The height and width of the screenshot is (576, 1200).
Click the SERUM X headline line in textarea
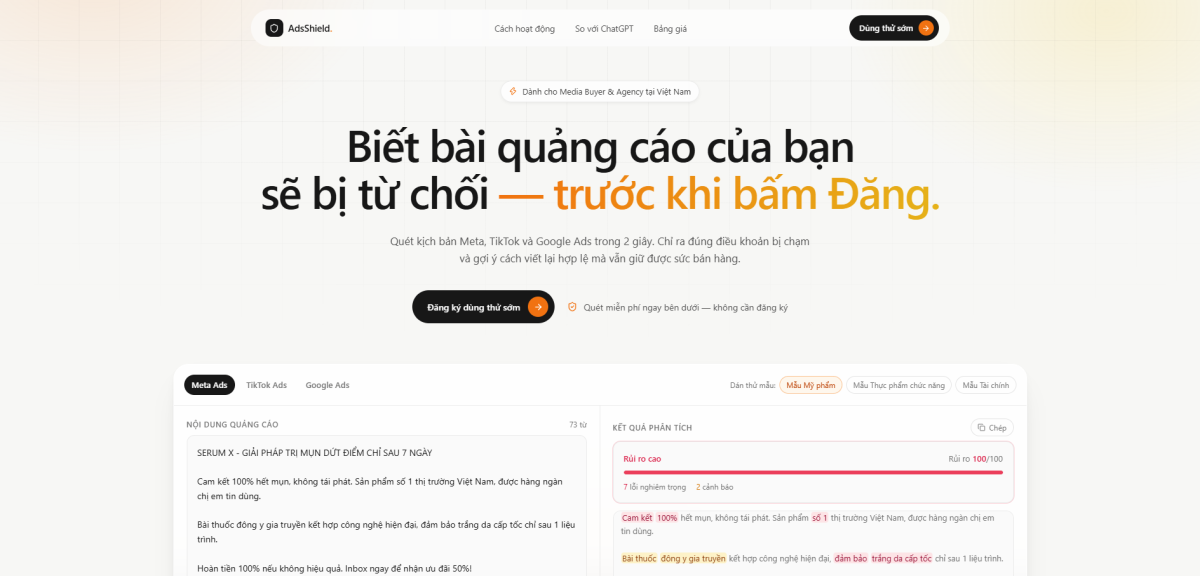tap(315, 453)
